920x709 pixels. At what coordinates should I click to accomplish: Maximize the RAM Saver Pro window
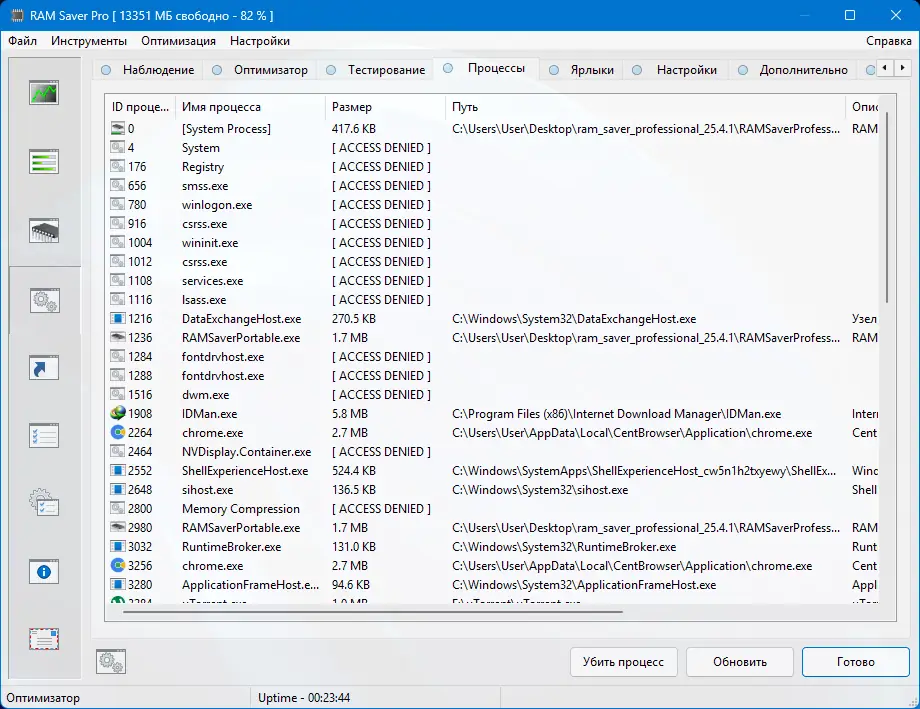click(850, 15)
